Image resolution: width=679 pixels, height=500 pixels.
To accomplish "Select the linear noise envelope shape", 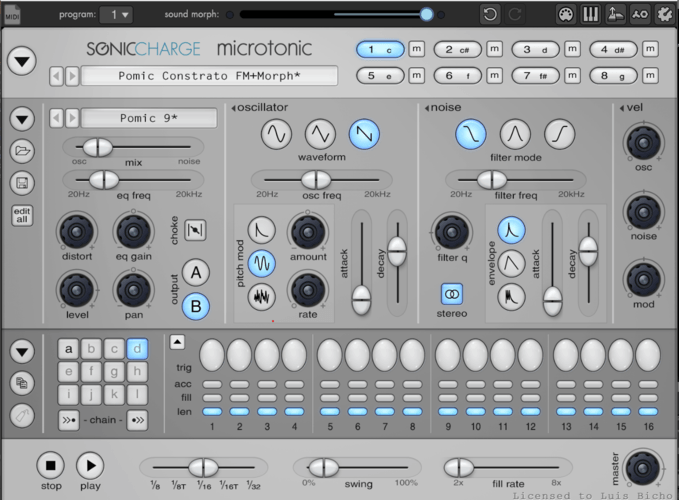I will [511, 263].
